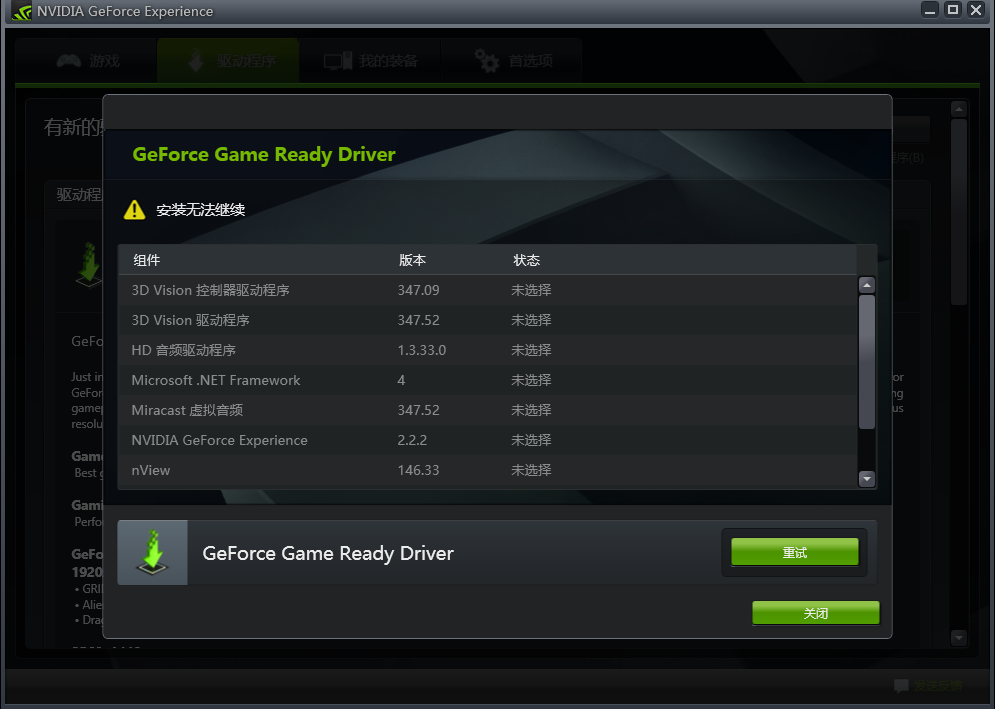Click the gamepad icon on 游戏 tab
The width and height of the screenshot is (995, 709).
point(69,61)
